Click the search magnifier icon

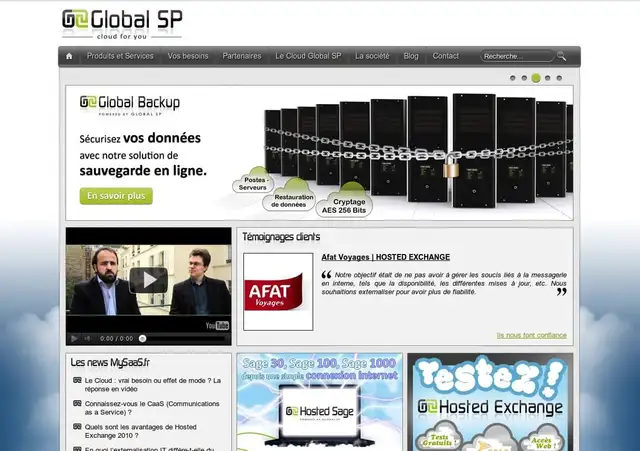562,56
